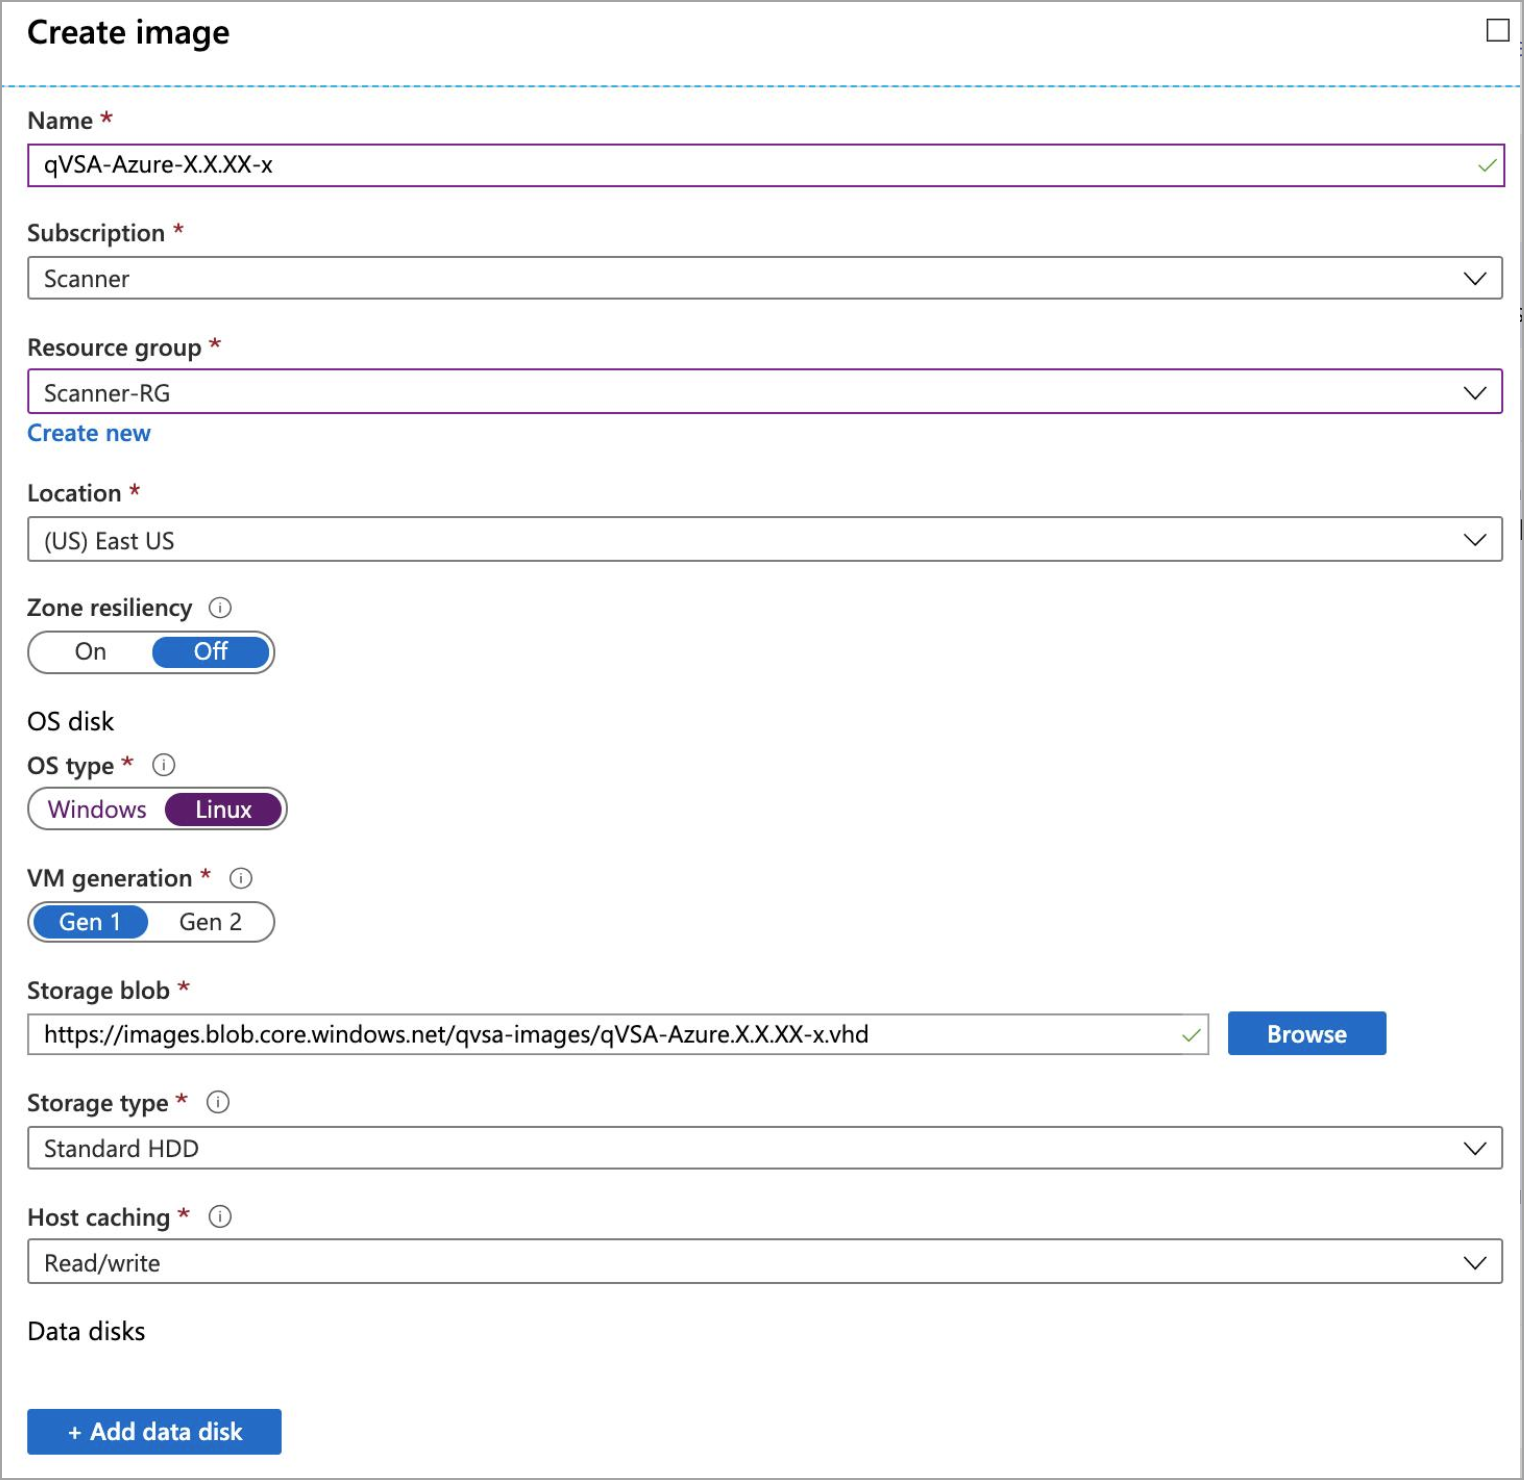The height and width of the screenshot is (1480, 1524).
Task: Click inside the Name input field
Action: point(400,165)
